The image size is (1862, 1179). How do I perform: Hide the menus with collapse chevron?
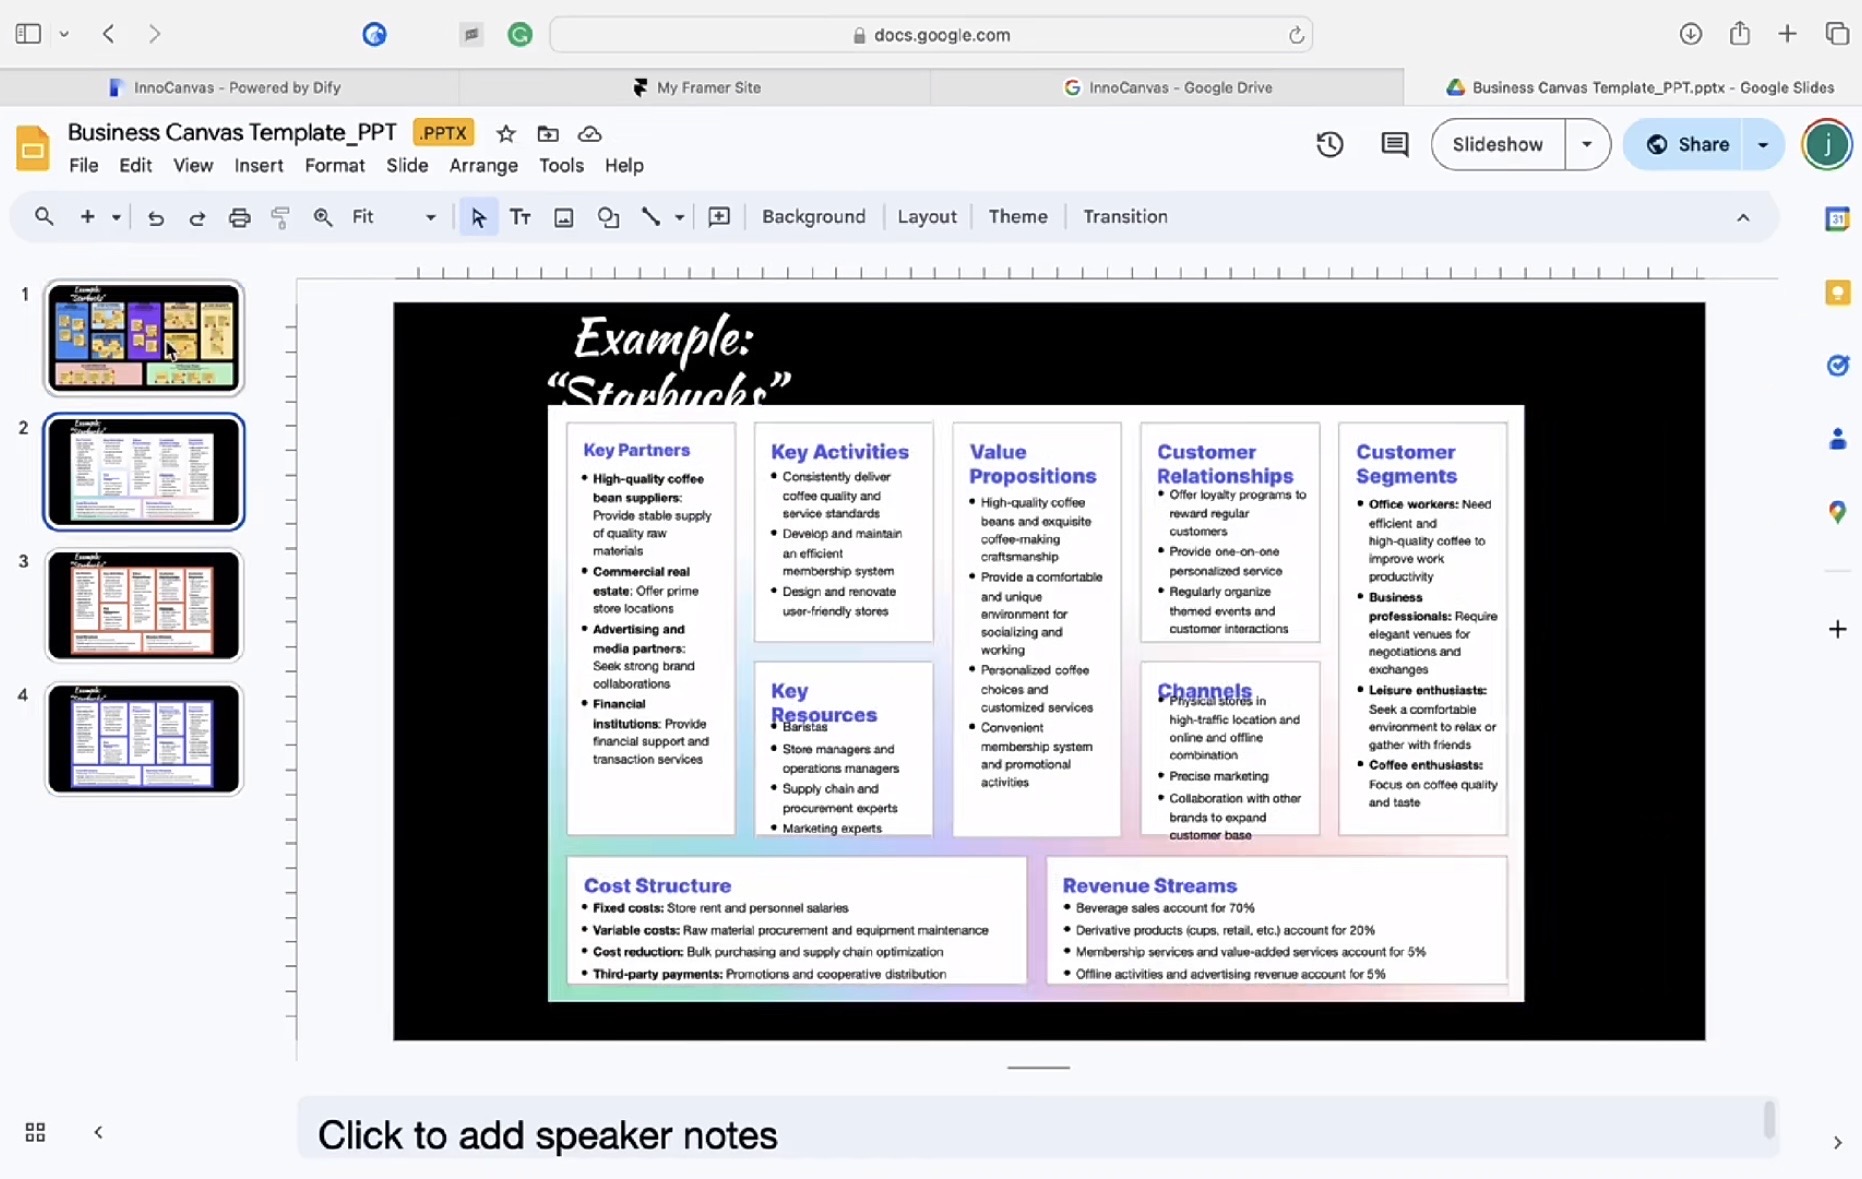(x=1743, y=217)
